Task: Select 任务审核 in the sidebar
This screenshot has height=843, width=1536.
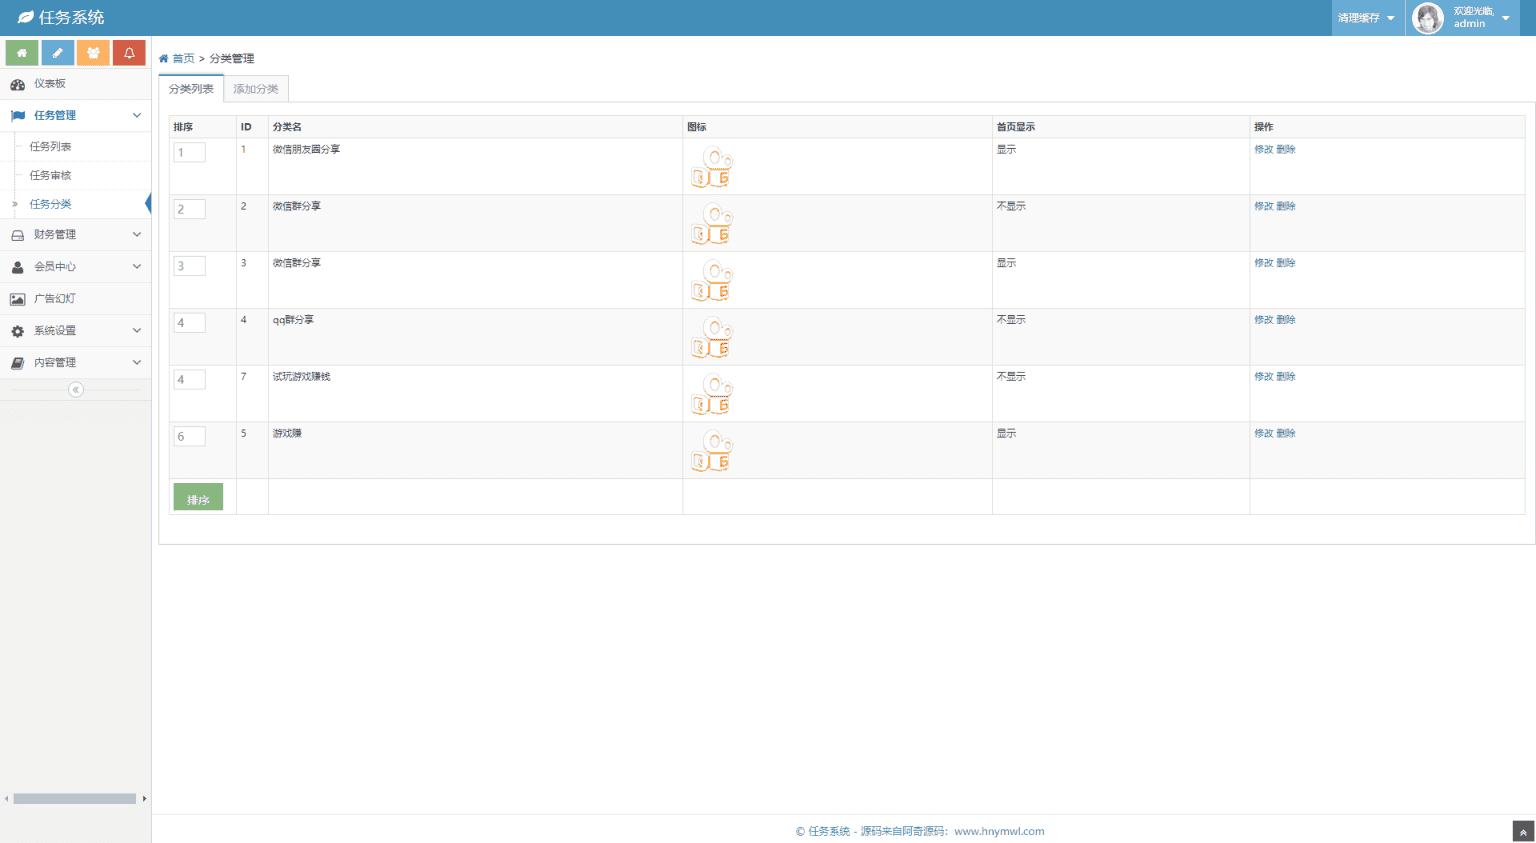Action: coord(50,175)
